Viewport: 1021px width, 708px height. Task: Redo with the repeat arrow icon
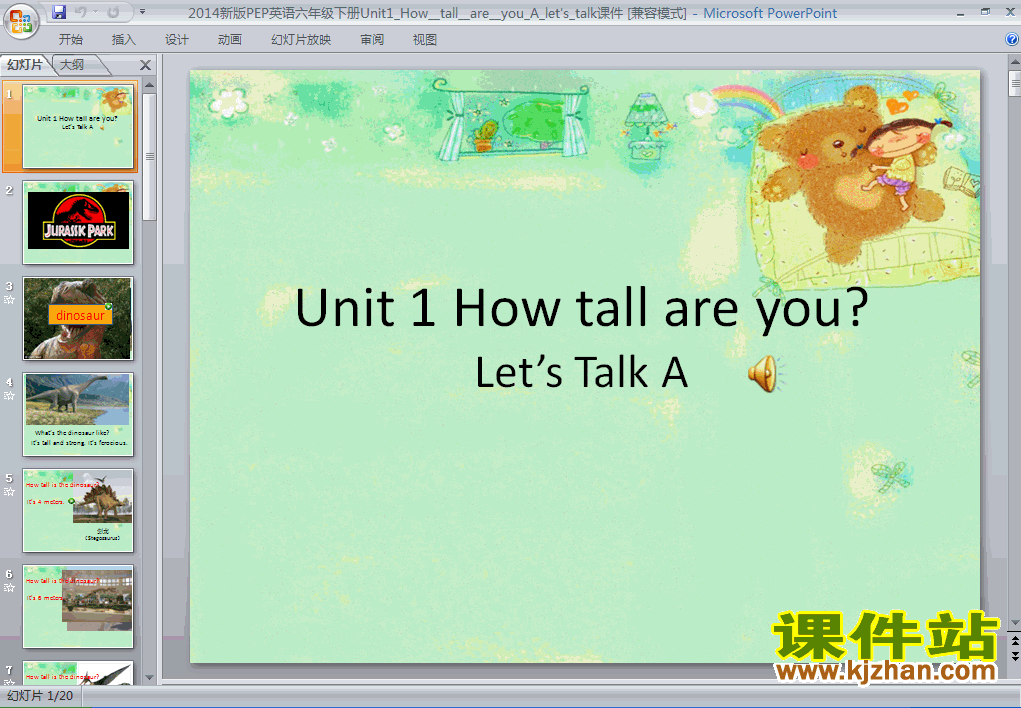coord(113,12)
